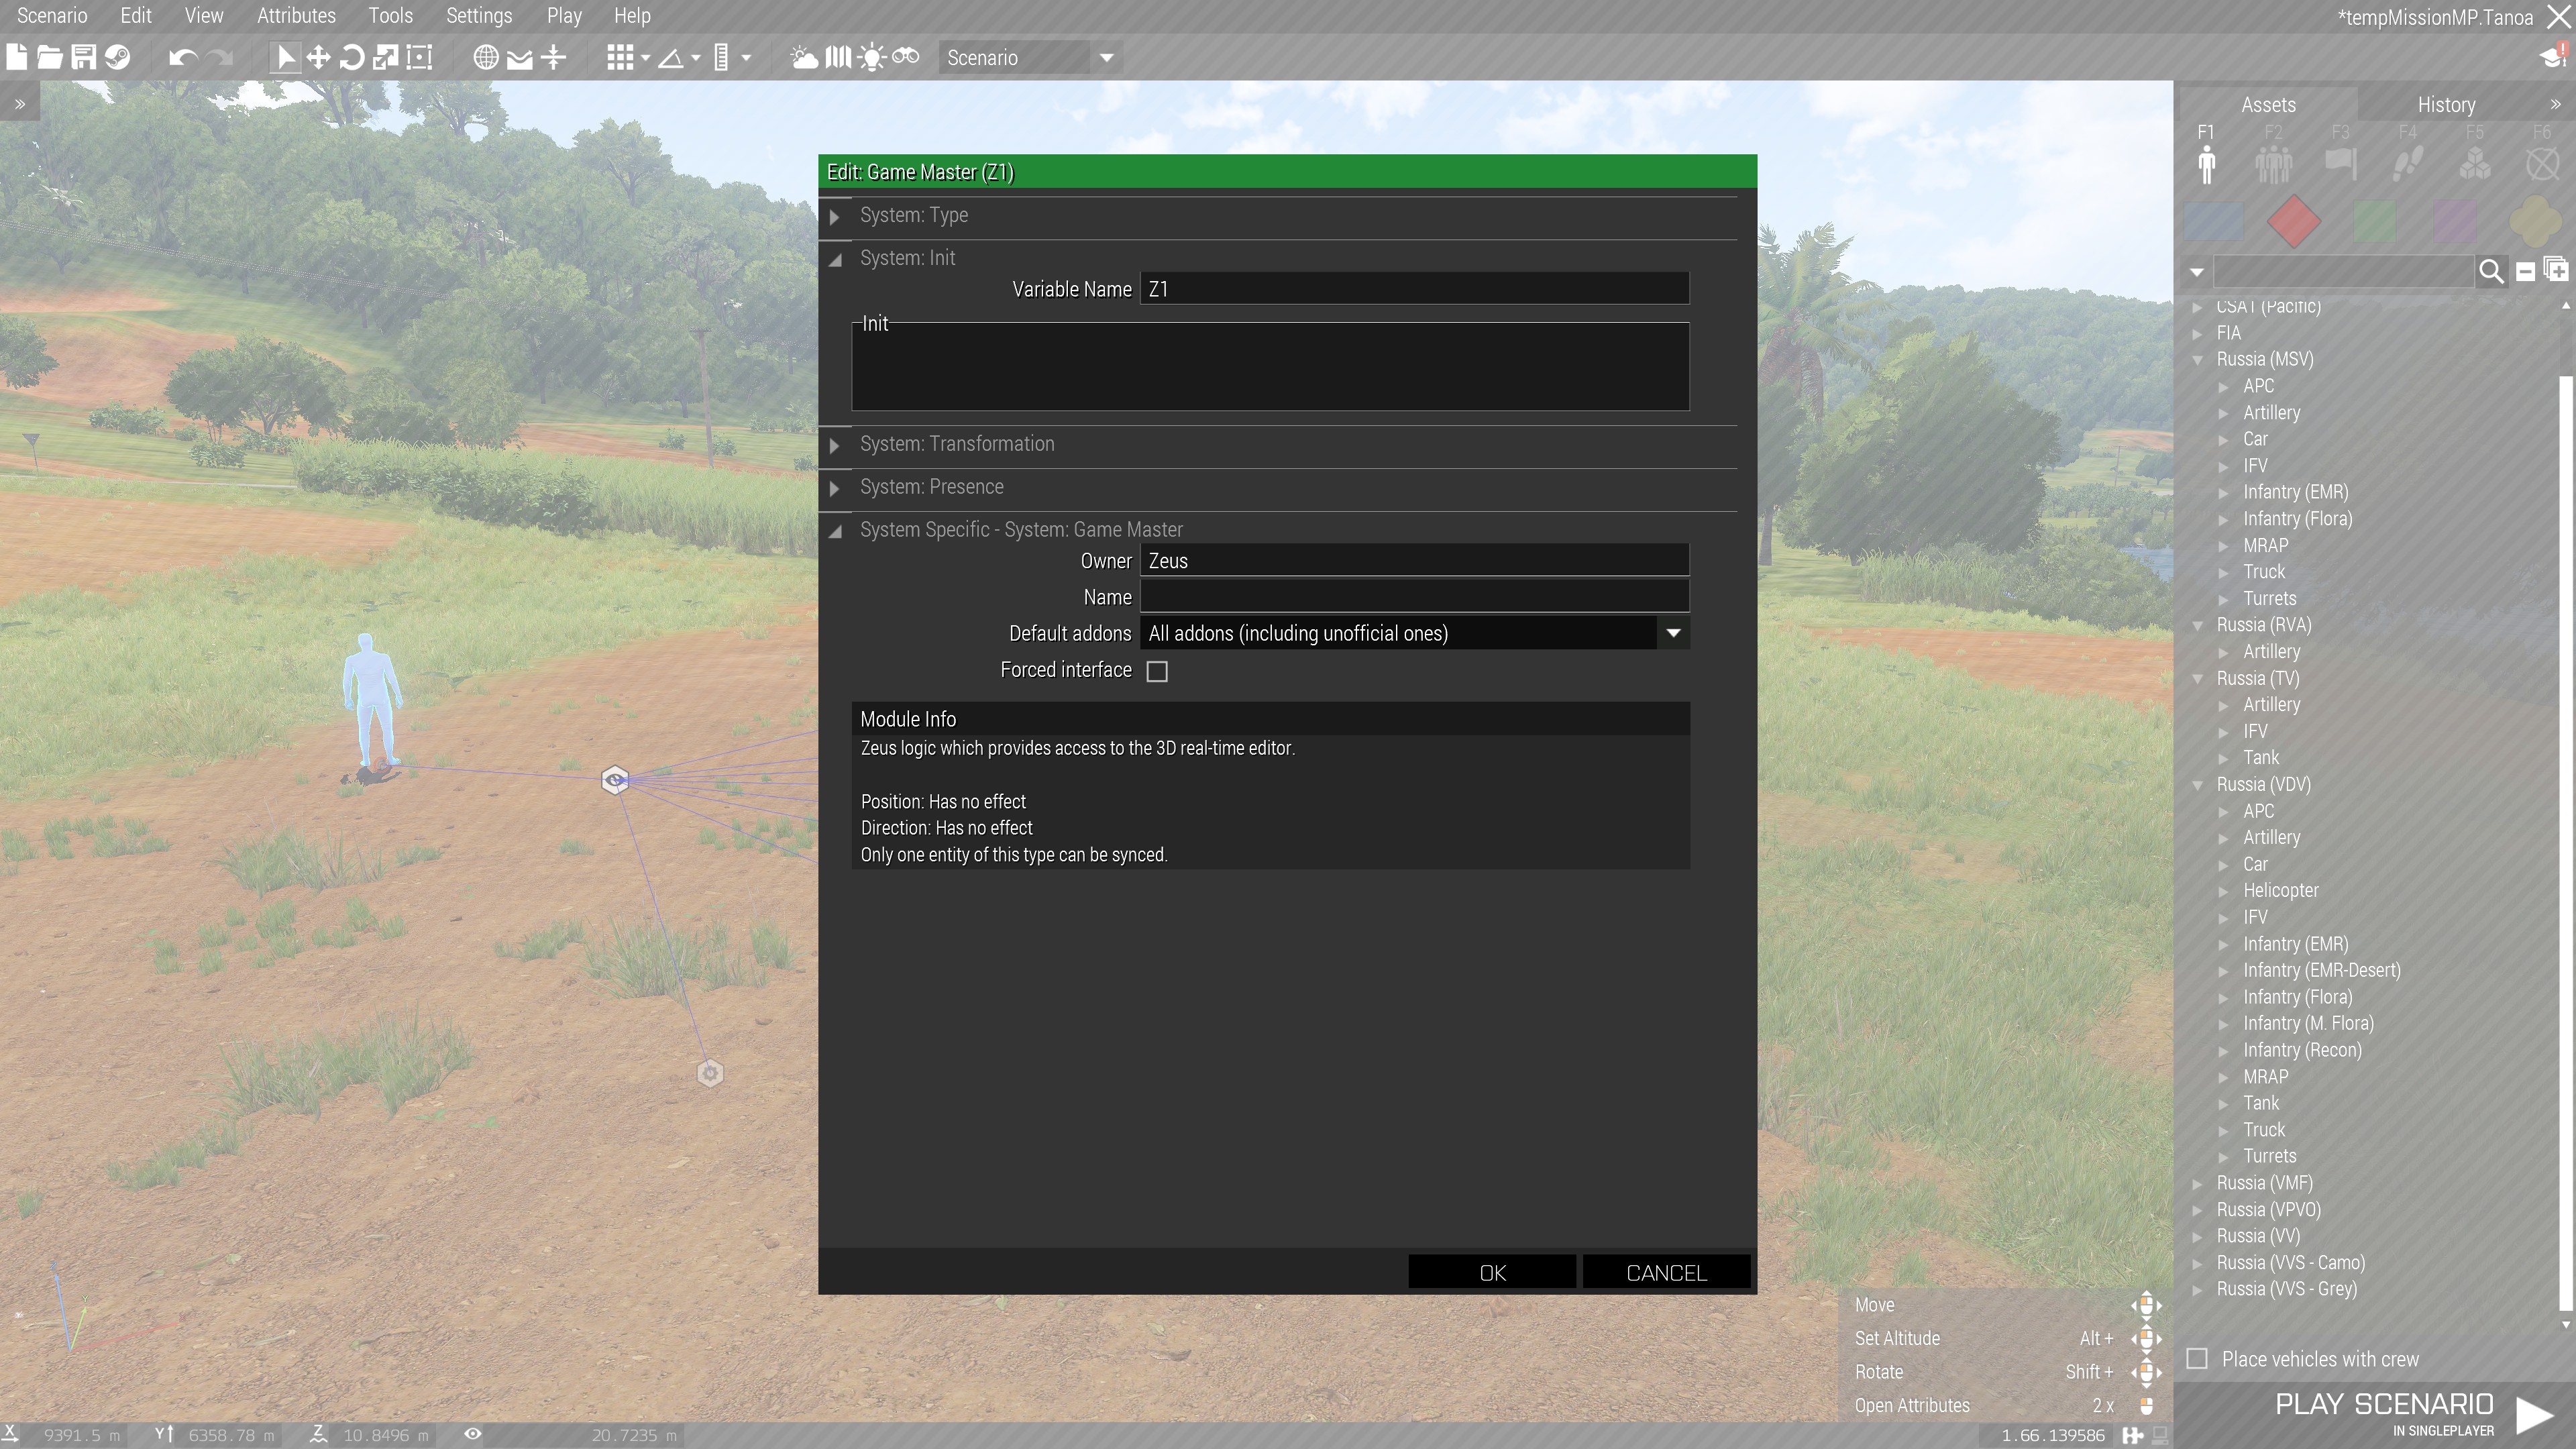
Task: Collapse the Russia (VDV) tree node
Action: click(2198, 785)
